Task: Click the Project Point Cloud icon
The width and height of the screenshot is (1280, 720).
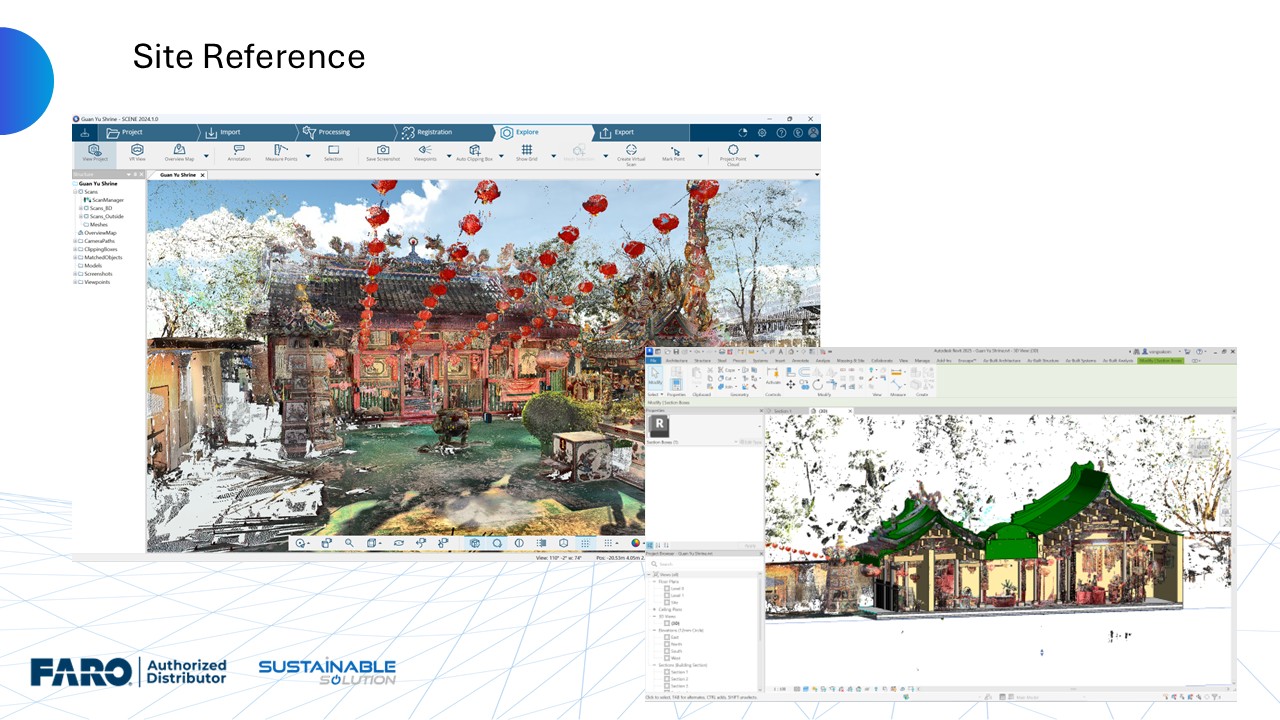Action: pyautogui.click(x=733, y=150)
